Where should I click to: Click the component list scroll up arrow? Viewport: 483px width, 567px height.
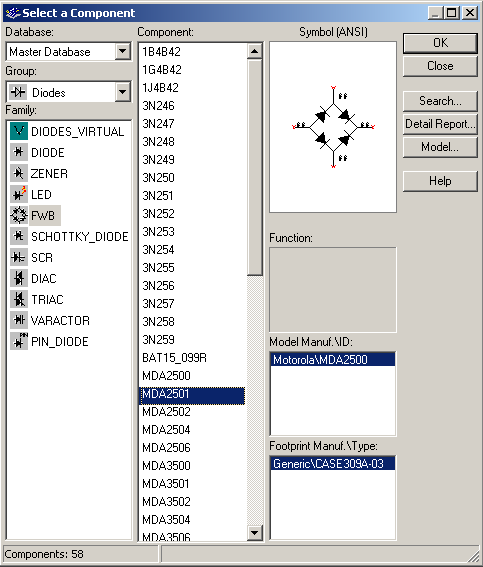coord(255,51)
